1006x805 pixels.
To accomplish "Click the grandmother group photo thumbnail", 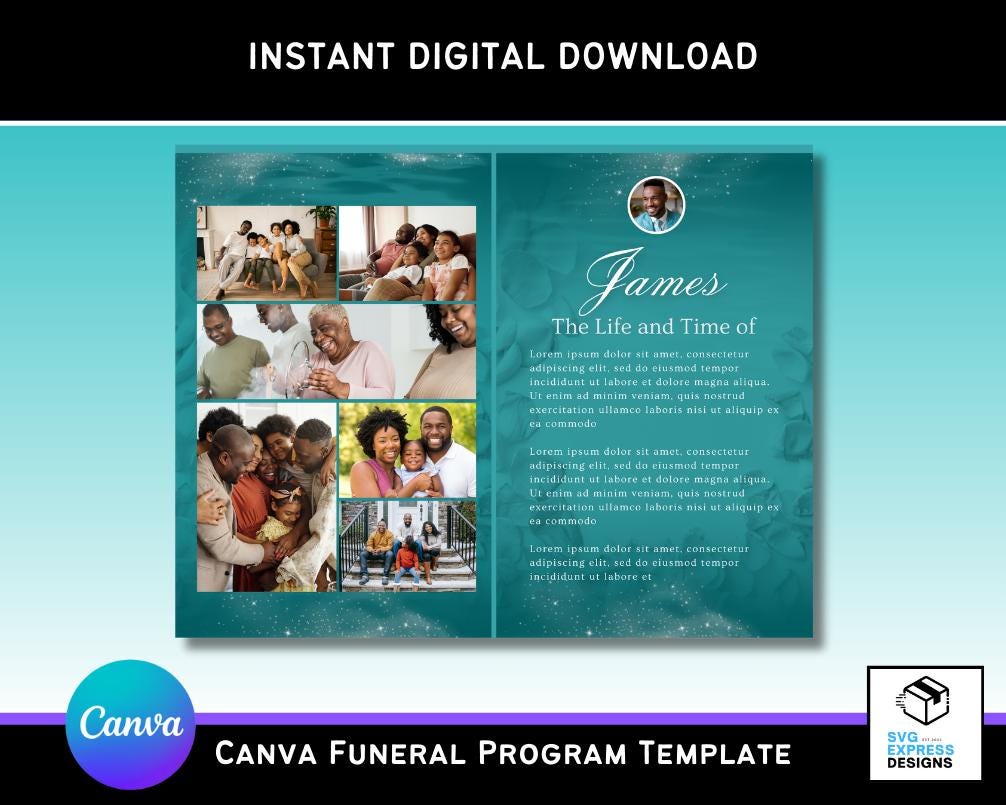I will [x=335, y=350].
